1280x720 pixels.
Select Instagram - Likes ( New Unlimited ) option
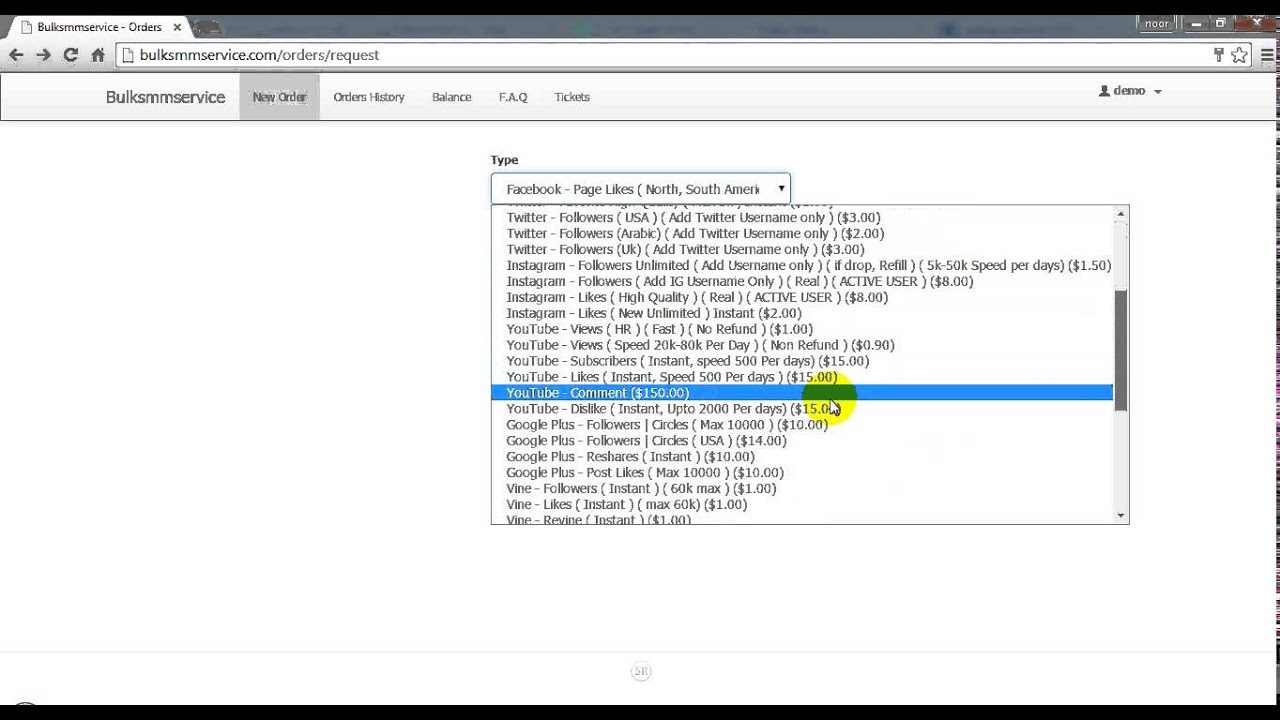tap(802, 313)
